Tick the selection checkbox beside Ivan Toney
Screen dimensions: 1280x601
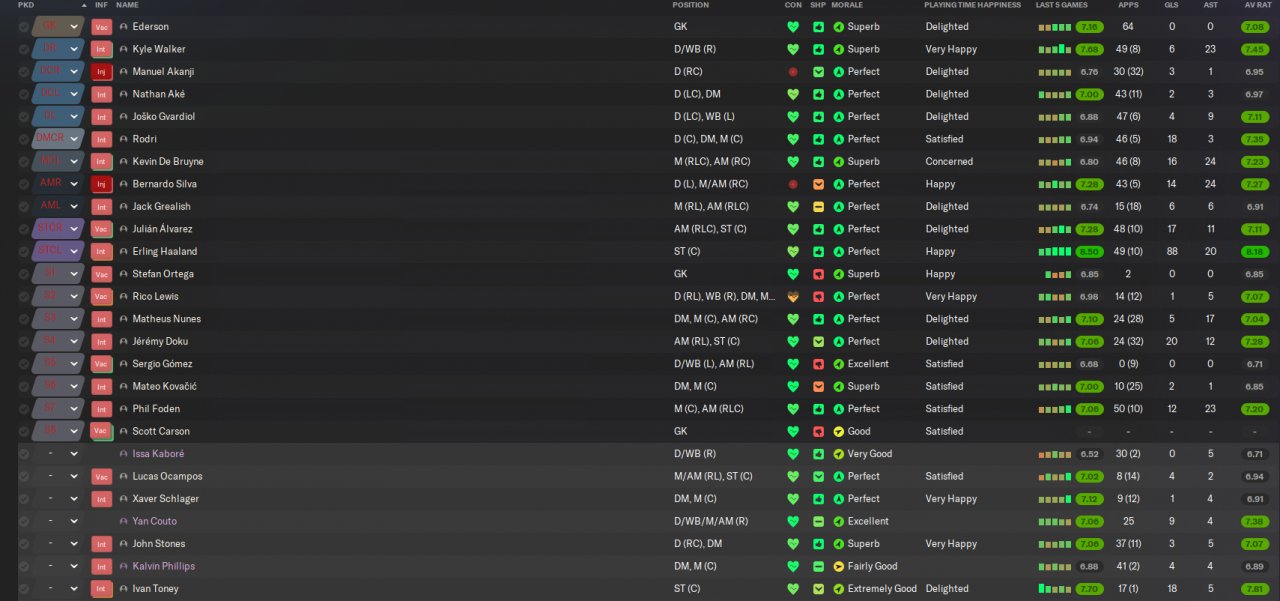[x=24, y=589]
